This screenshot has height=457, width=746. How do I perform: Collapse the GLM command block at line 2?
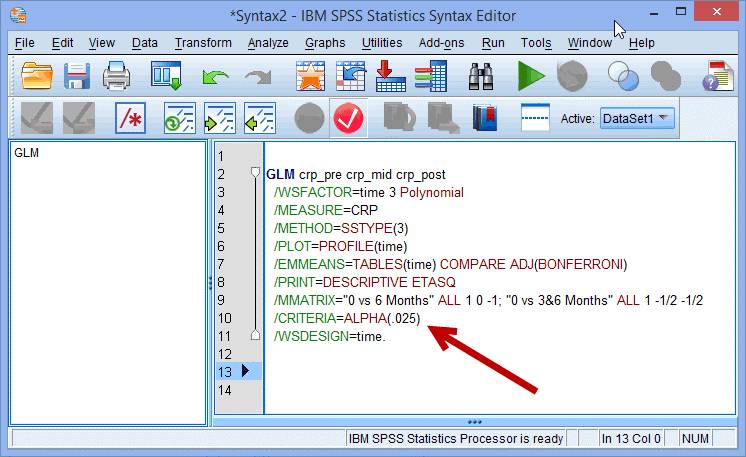(x=255, y=173)
